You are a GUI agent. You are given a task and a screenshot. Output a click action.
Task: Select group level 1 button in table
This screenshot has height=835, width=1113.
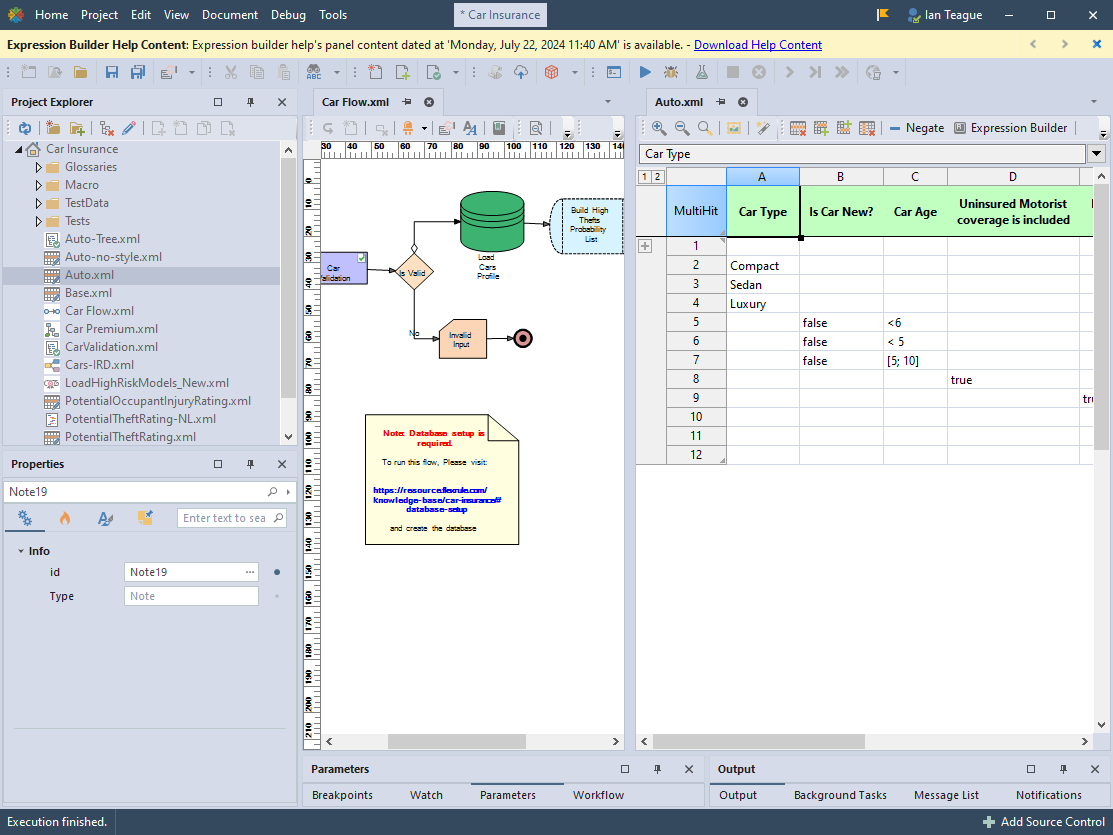tap(645, 177)
